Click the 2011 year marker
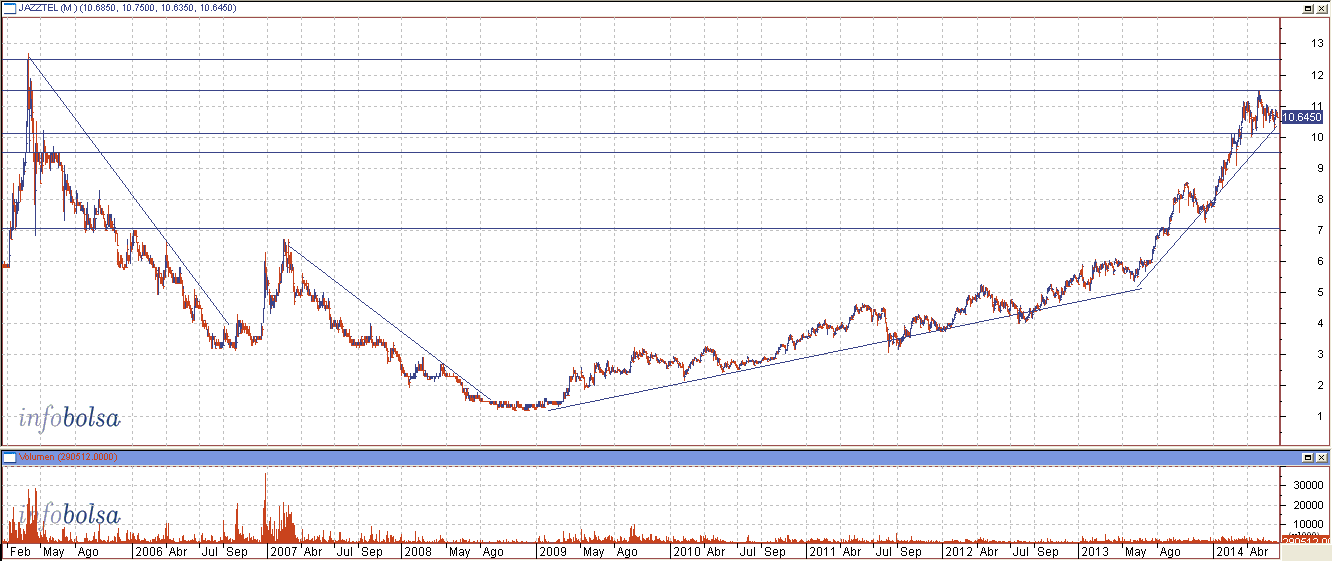The image size is (1332, 561). click(822, 551)
